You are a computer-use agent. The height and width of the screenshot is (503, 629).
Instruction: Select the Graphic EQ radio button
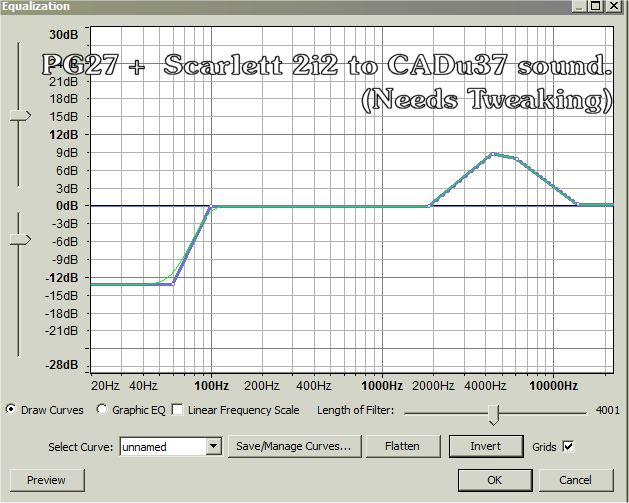coord(102,410)
